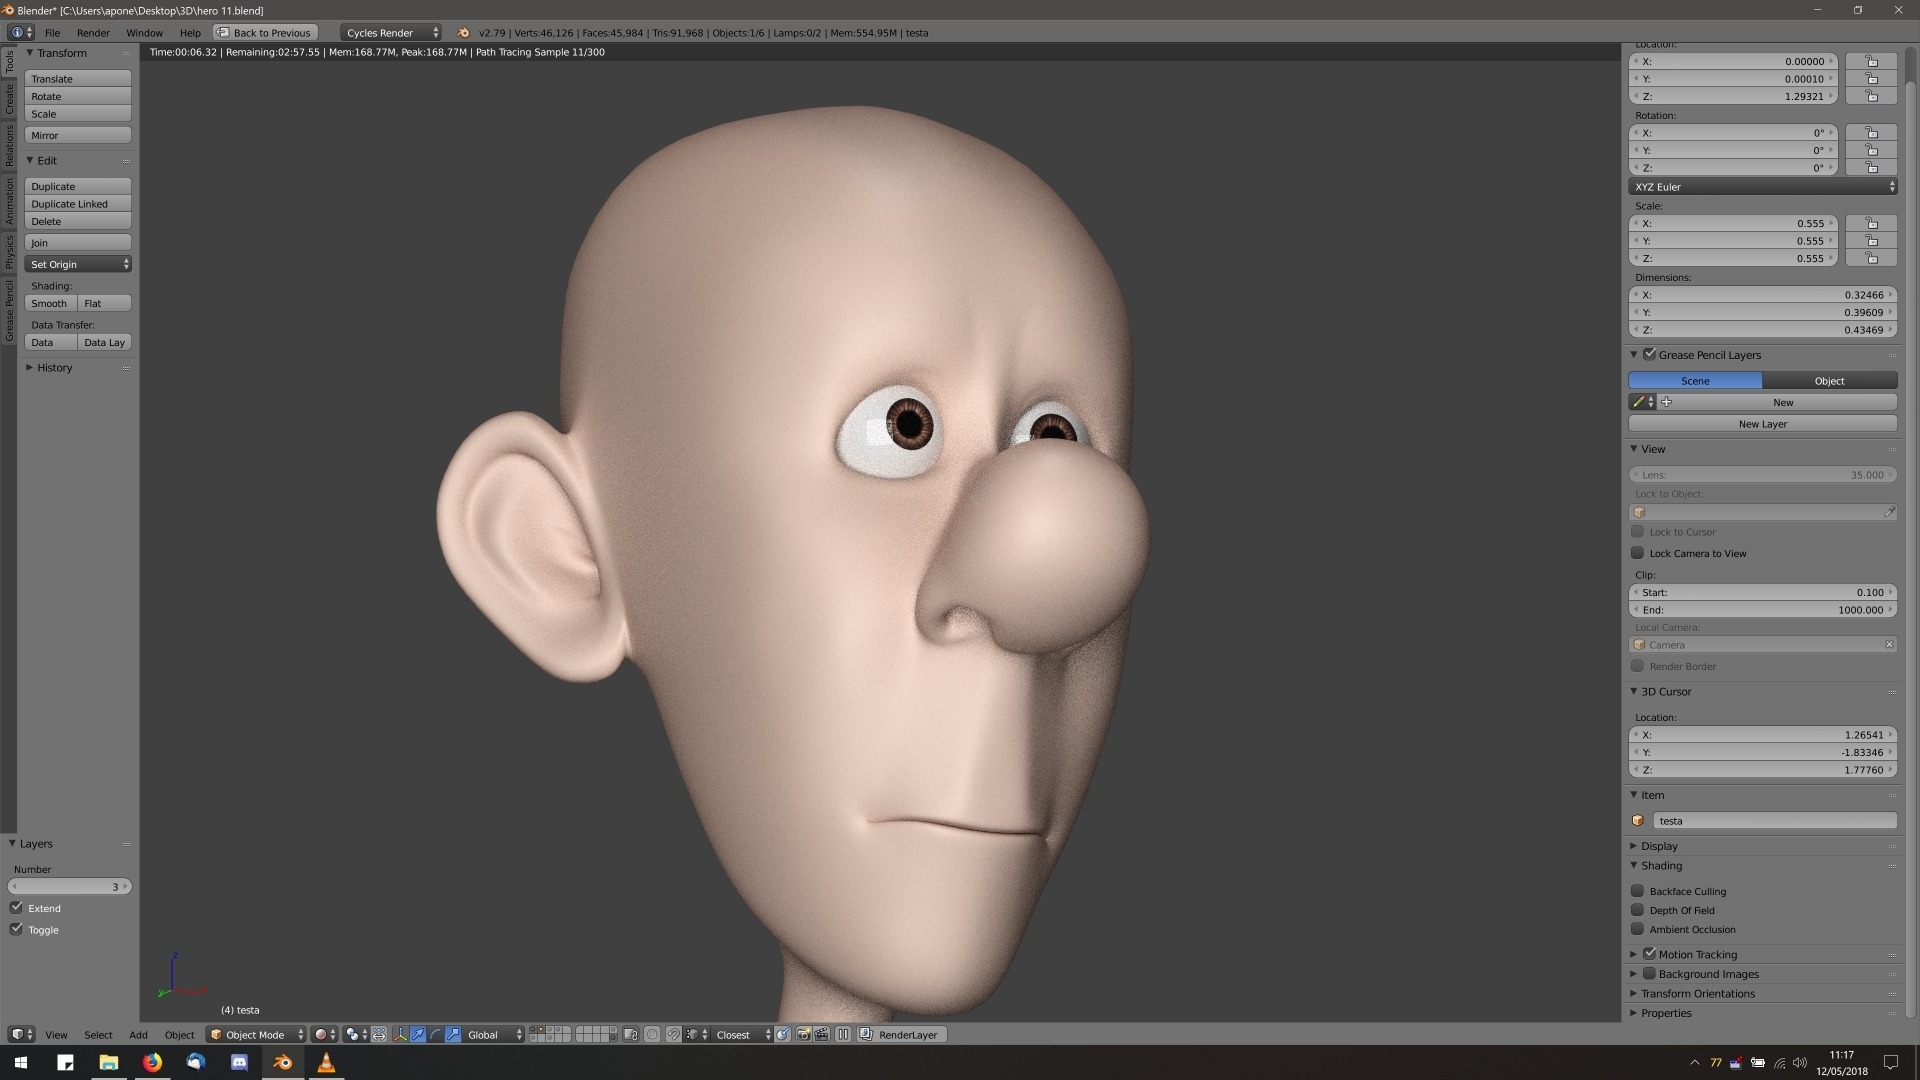The width and height of the screenshot is (1920, 1080).
Task: Enable Ambient Occlusion shading option
Action: coord(1637,929)
